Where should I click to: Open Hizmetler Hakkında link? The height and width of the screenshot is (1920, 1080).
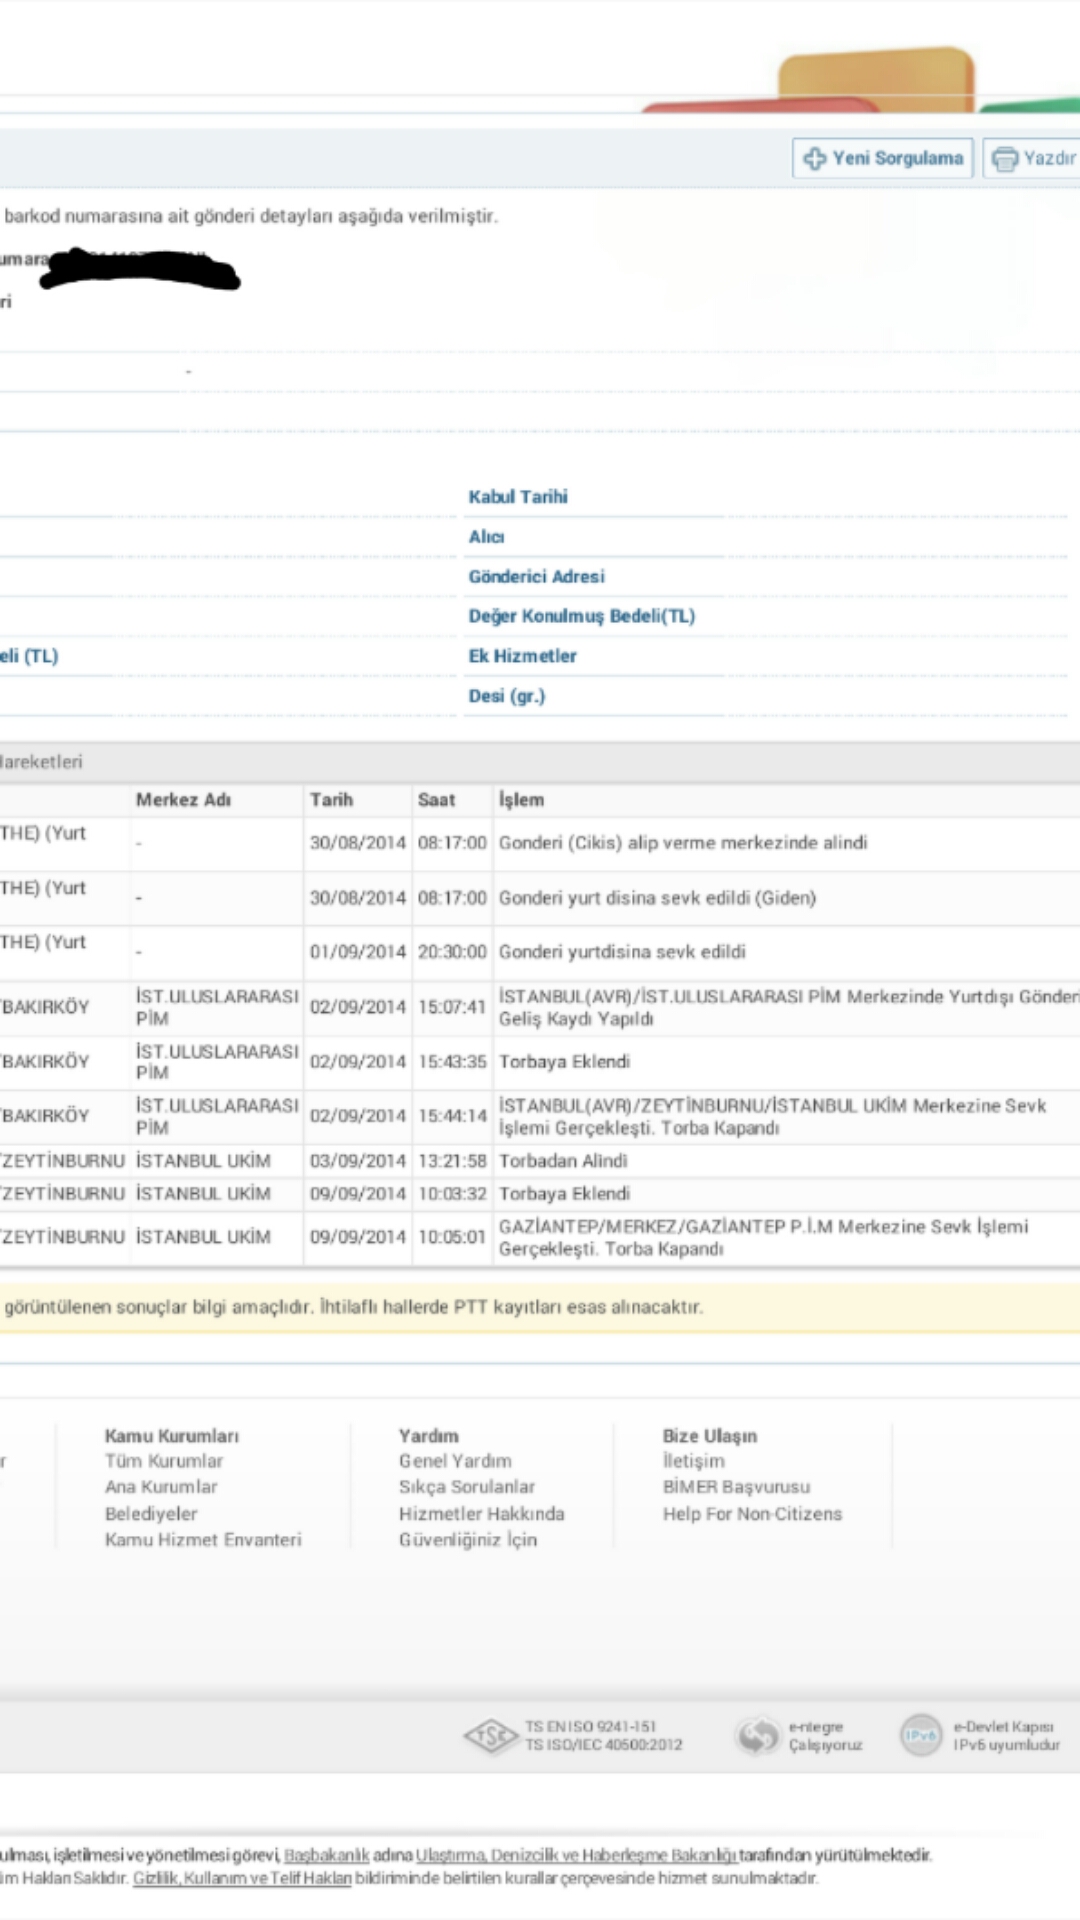[x=482, y=1514]
